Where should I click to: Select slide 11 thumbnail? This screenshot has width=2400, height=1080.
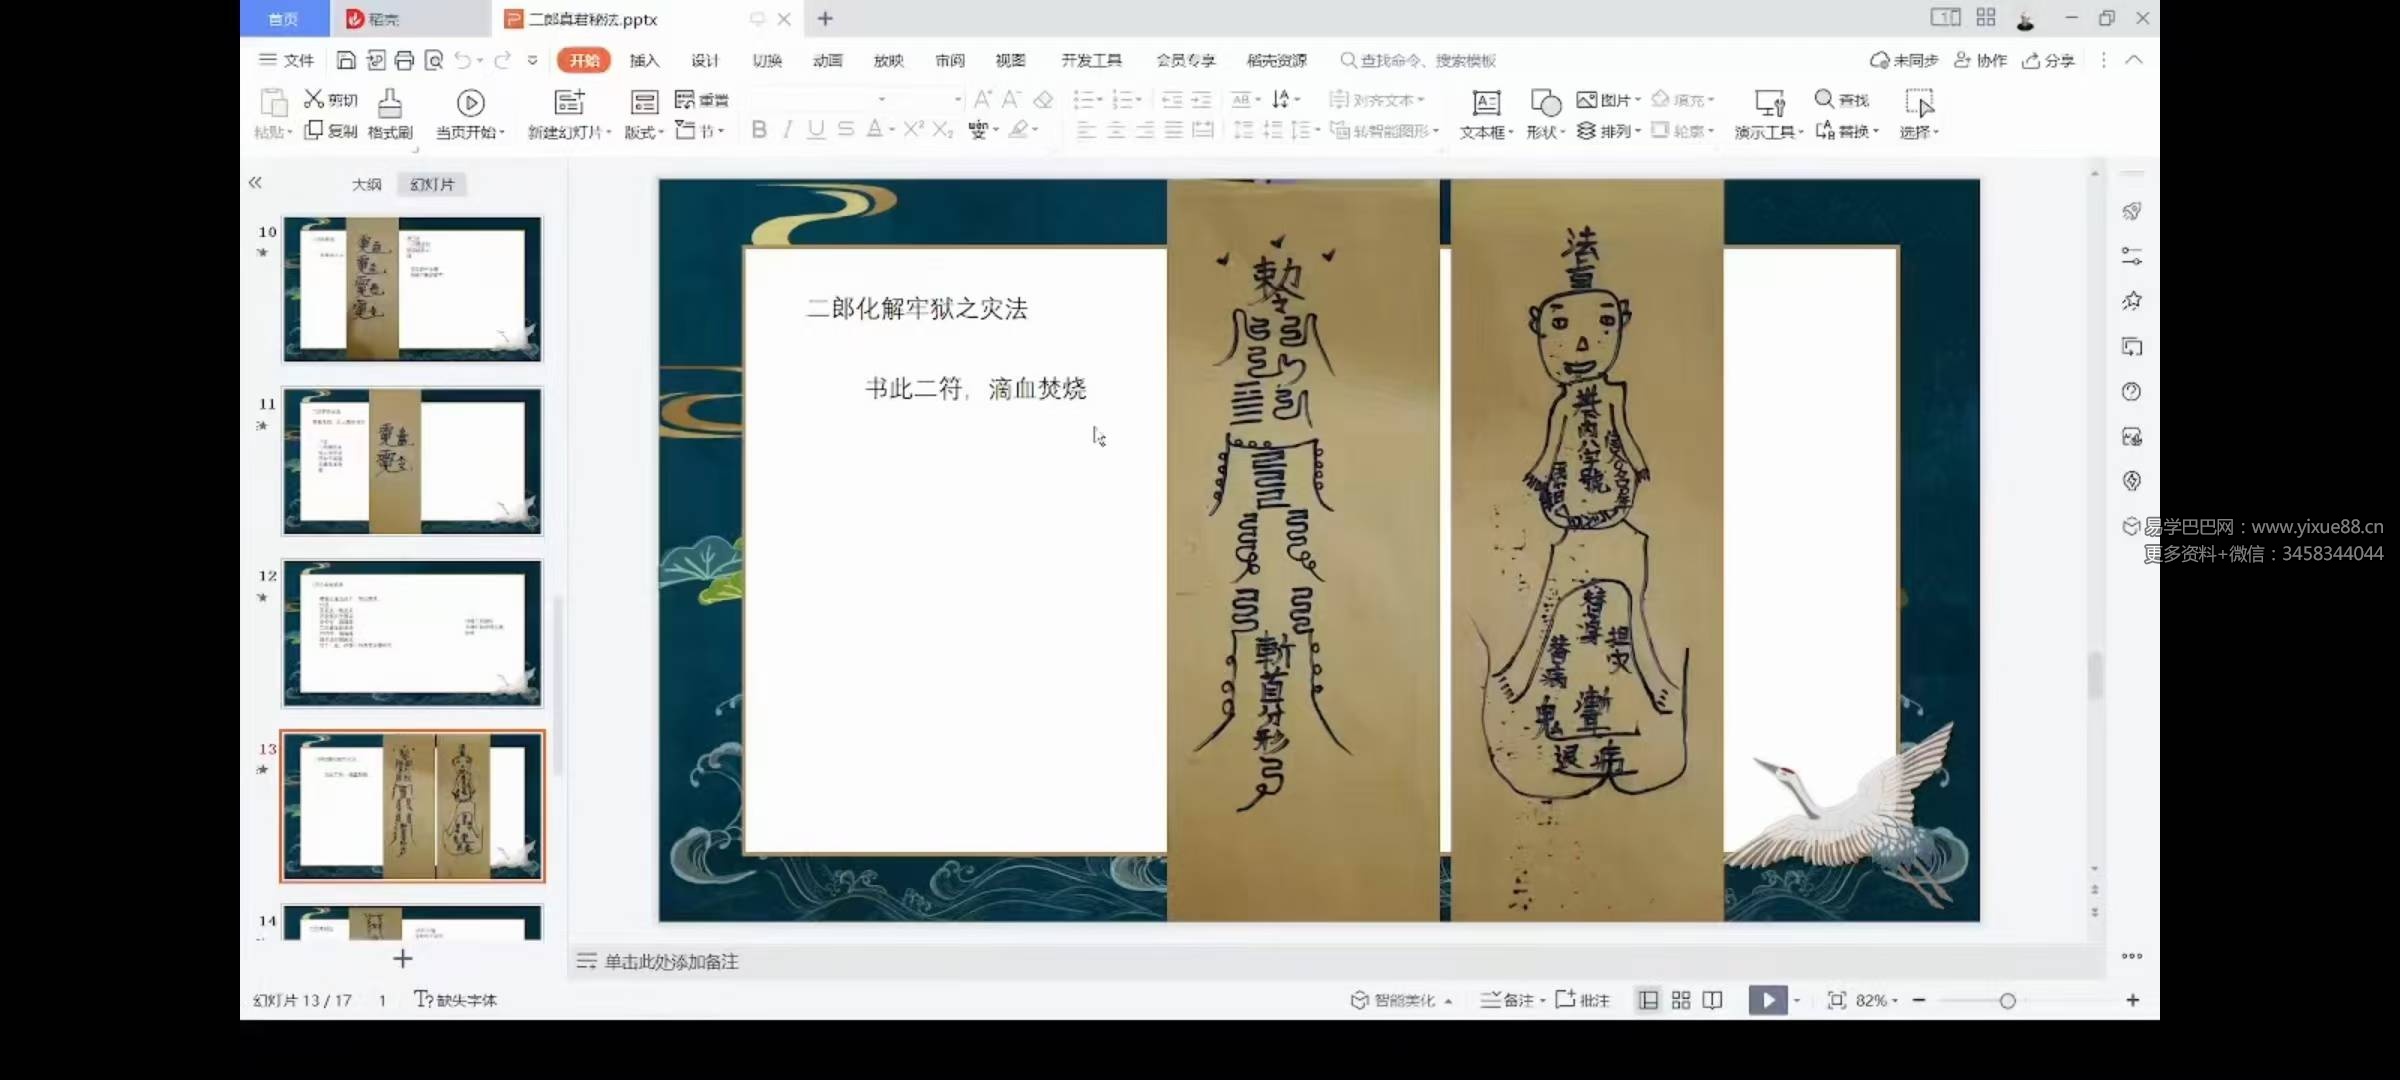pyautogui.click(x=412, y=461)
